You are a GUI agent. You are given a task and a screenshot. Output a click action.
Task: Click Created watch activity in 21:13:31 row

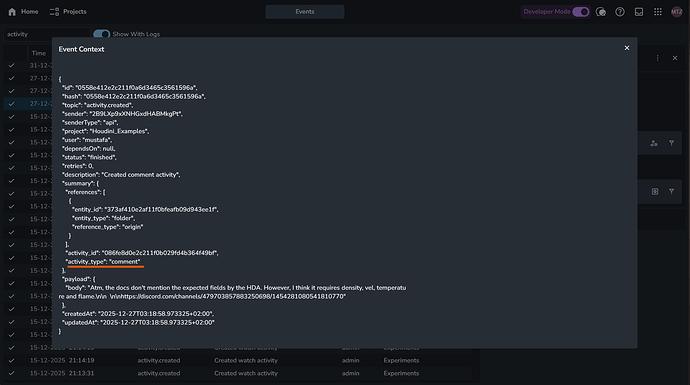[x=246, y=373]
